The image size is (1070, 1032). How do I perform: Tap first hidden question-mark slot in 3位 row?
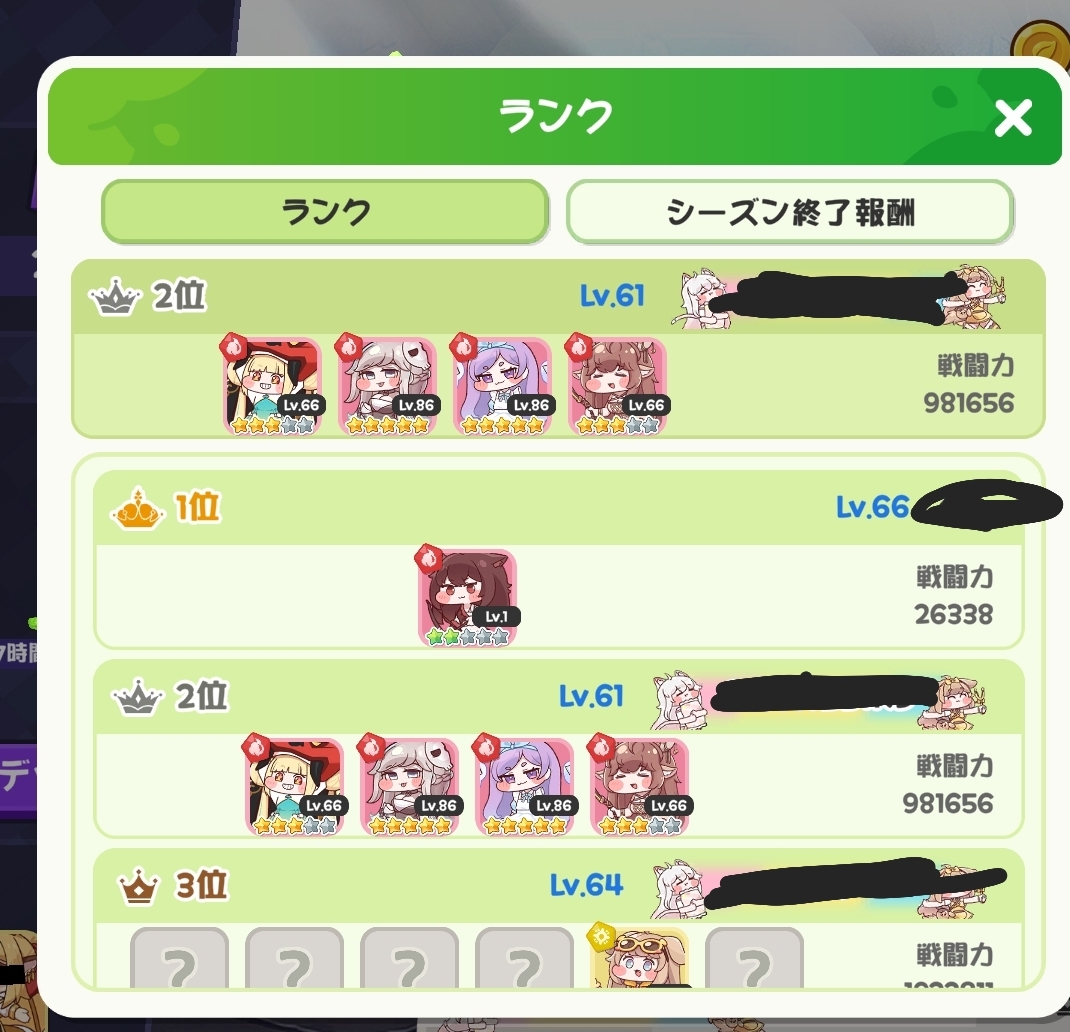[x=179, y=957]
